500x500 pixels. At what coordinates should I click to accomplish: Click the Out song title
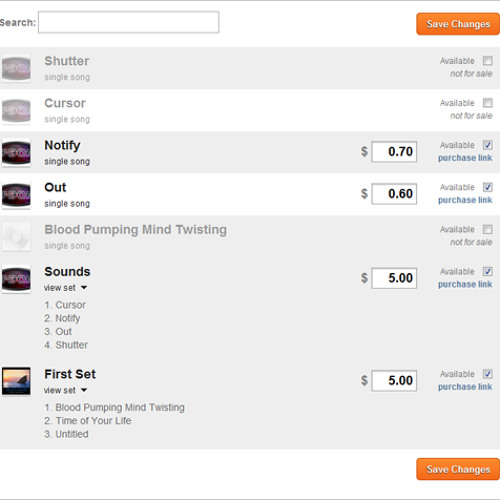click(55, 187)
